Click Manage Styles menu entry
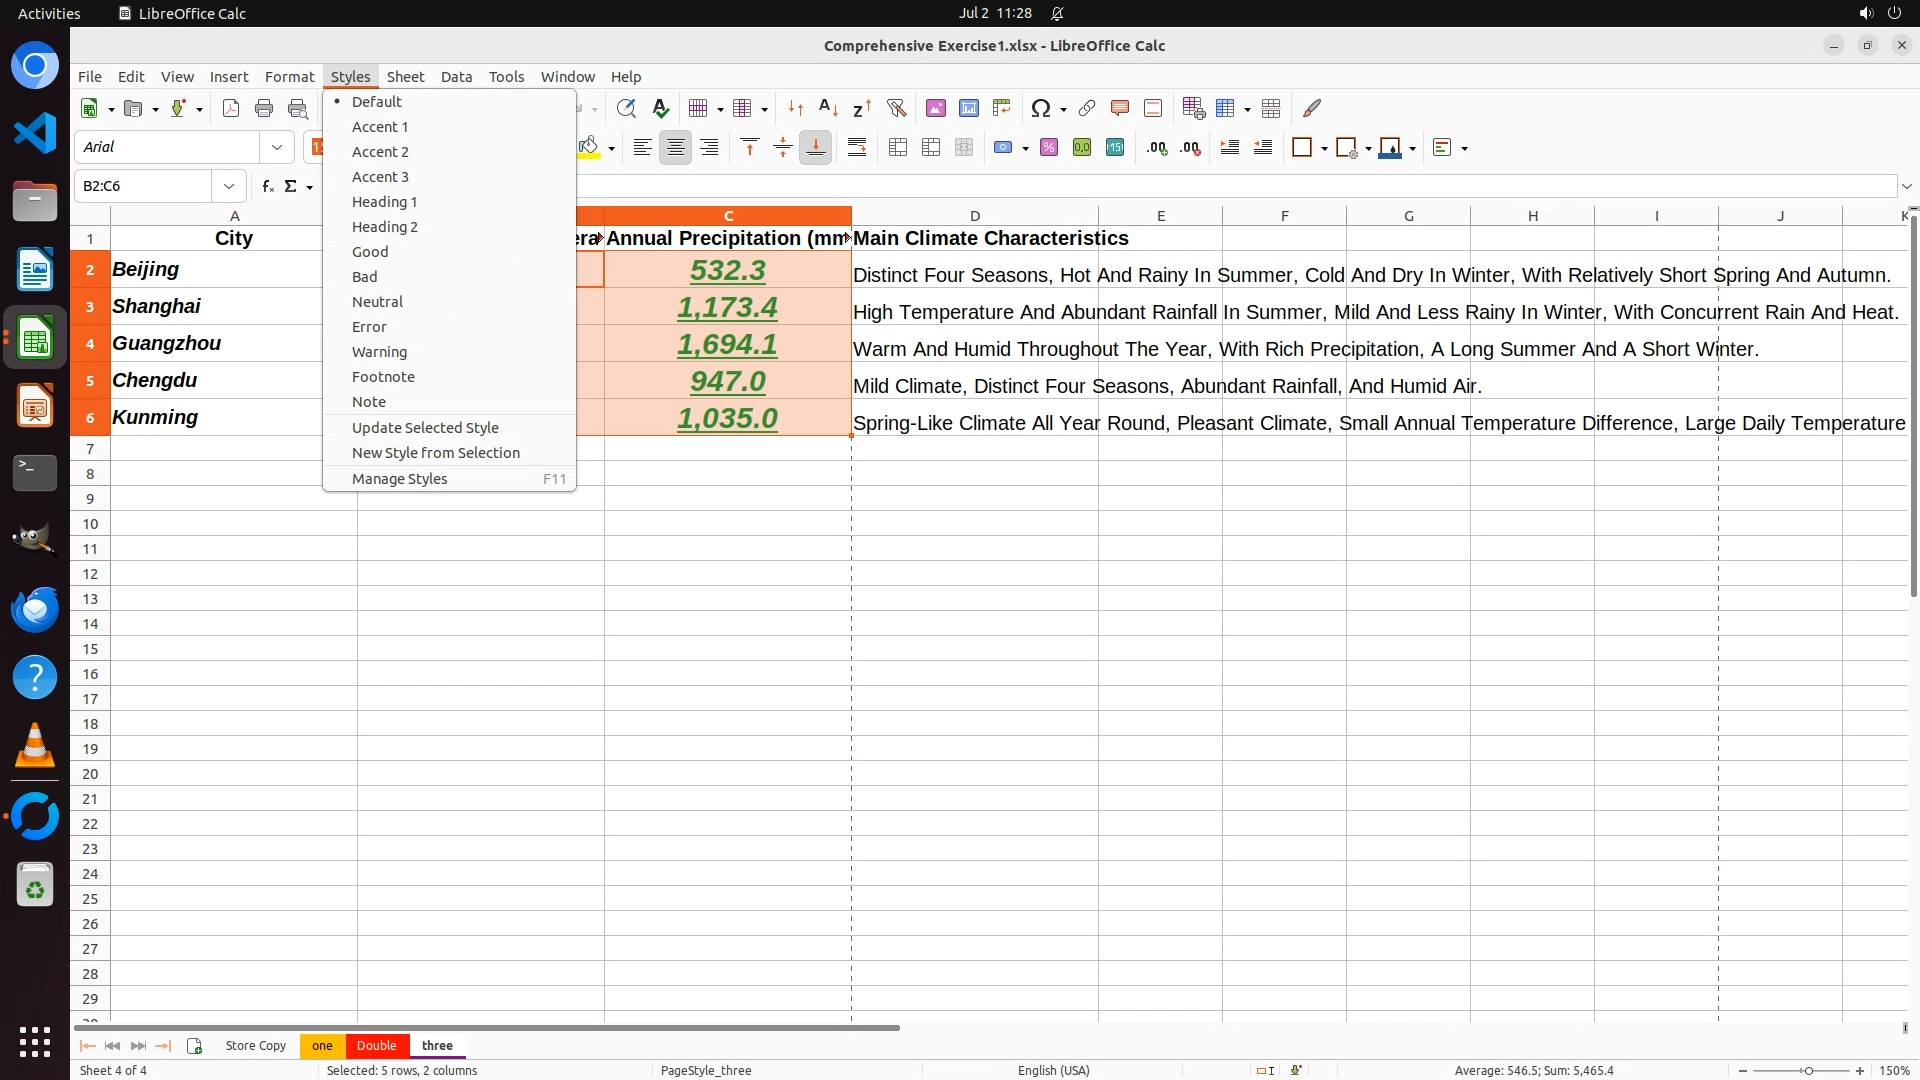The height and width of the screenshot is (1080, 1920). tap(399, 479)
